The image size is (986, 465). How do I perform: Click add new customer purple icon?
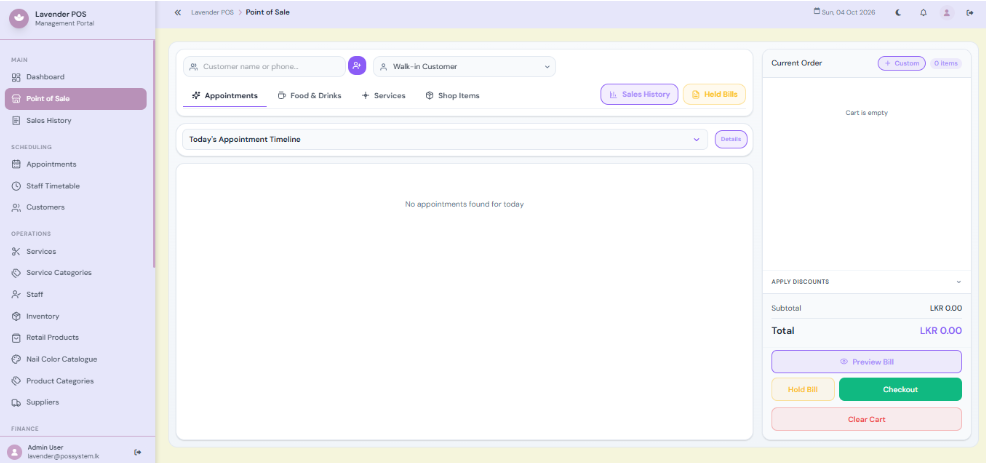tap(357, 65)
